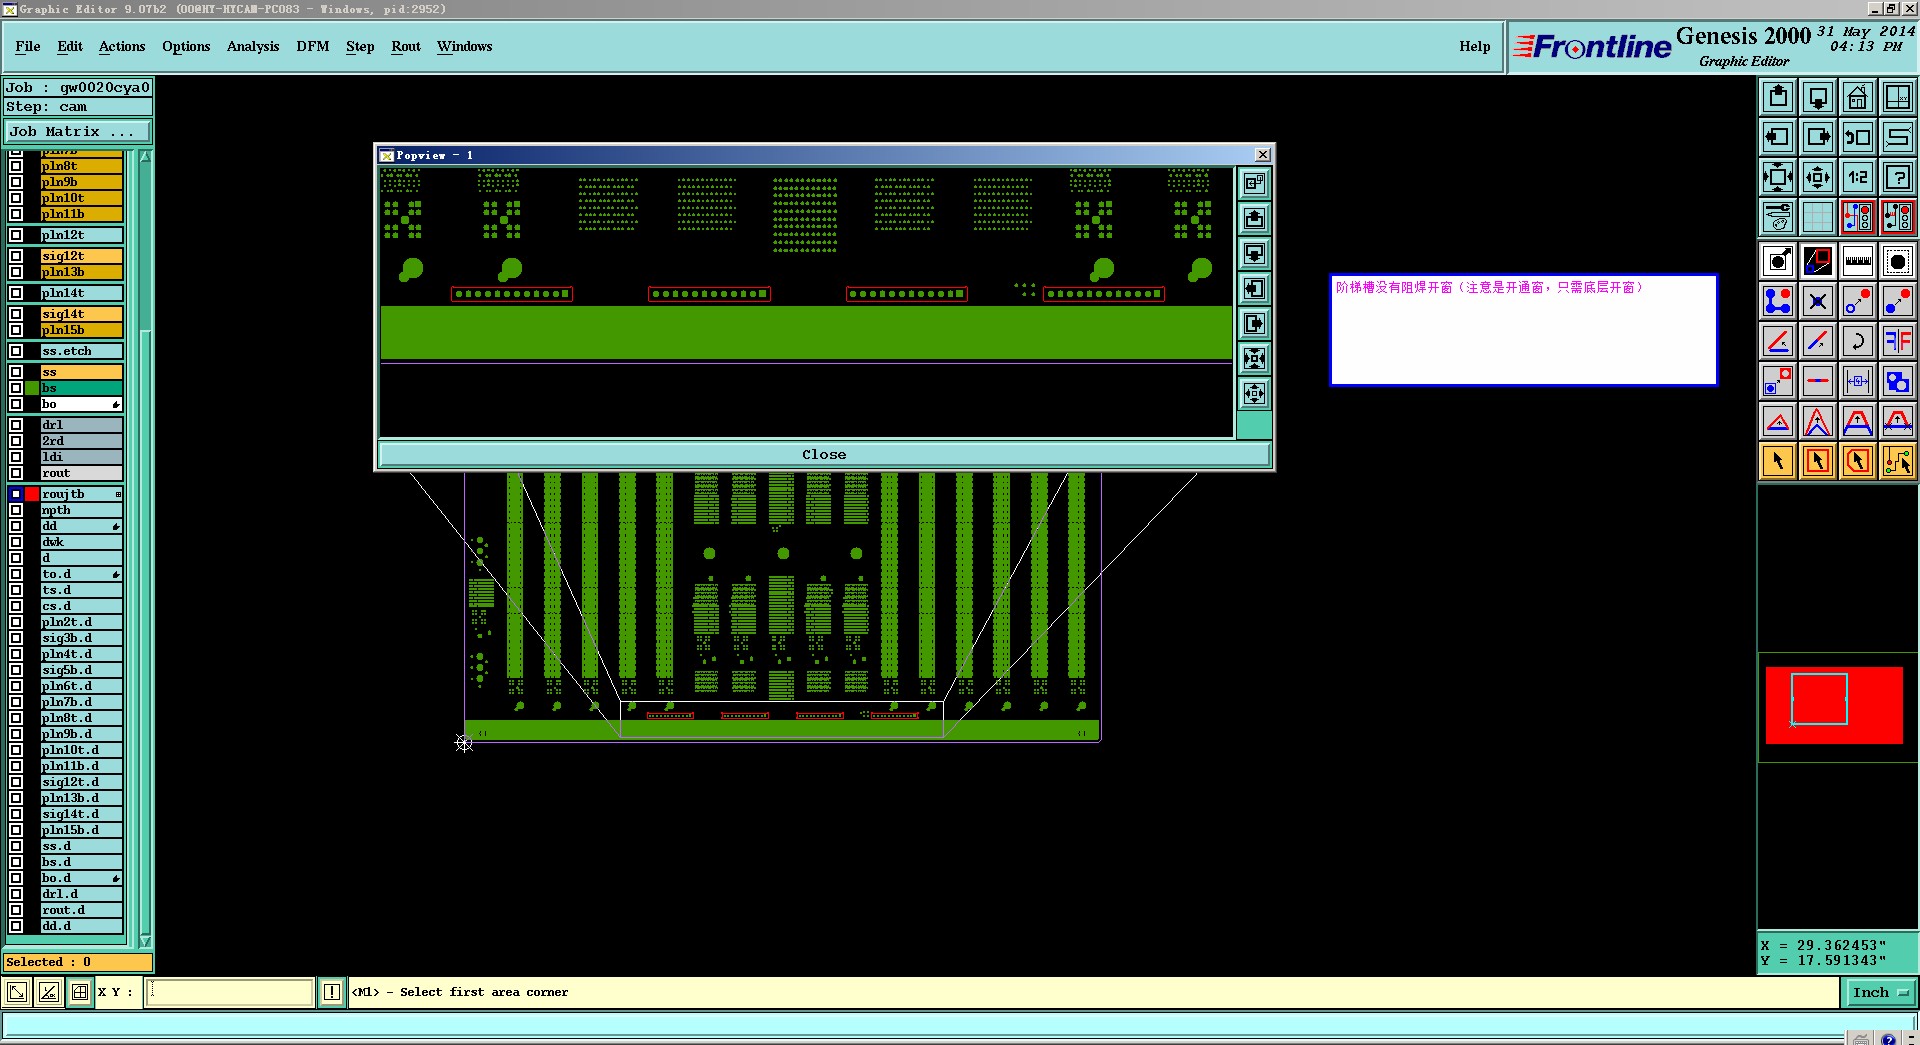
Task: Select the rectangle area selection tool
Action: (1818, 461)
